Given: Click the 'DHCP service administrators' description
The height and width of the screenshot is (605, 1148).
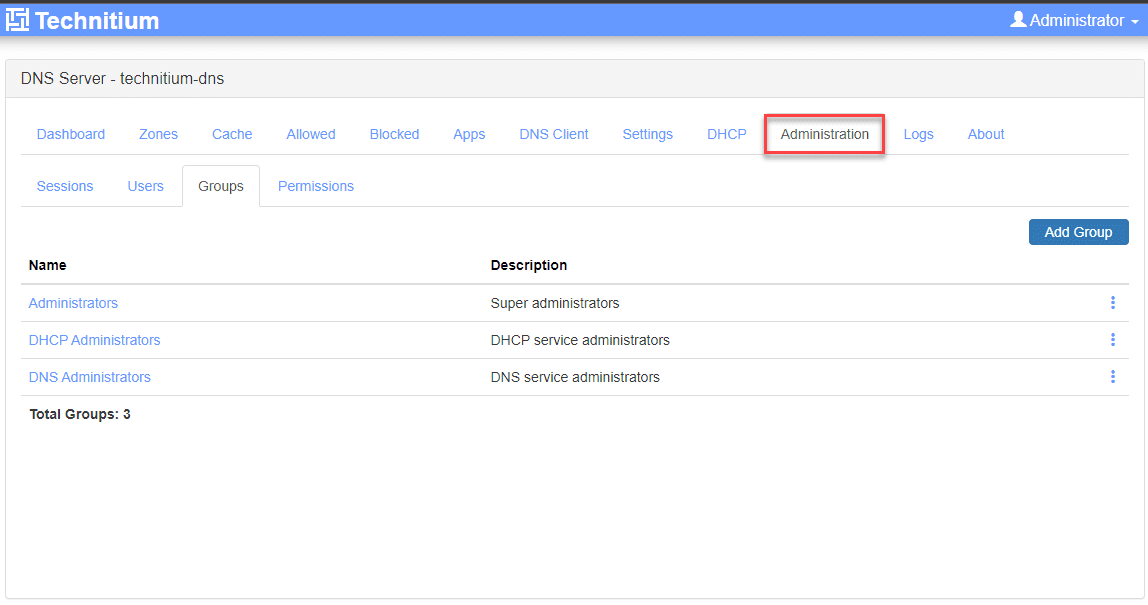Looking at the screenshot, I should tap(580, 340).
